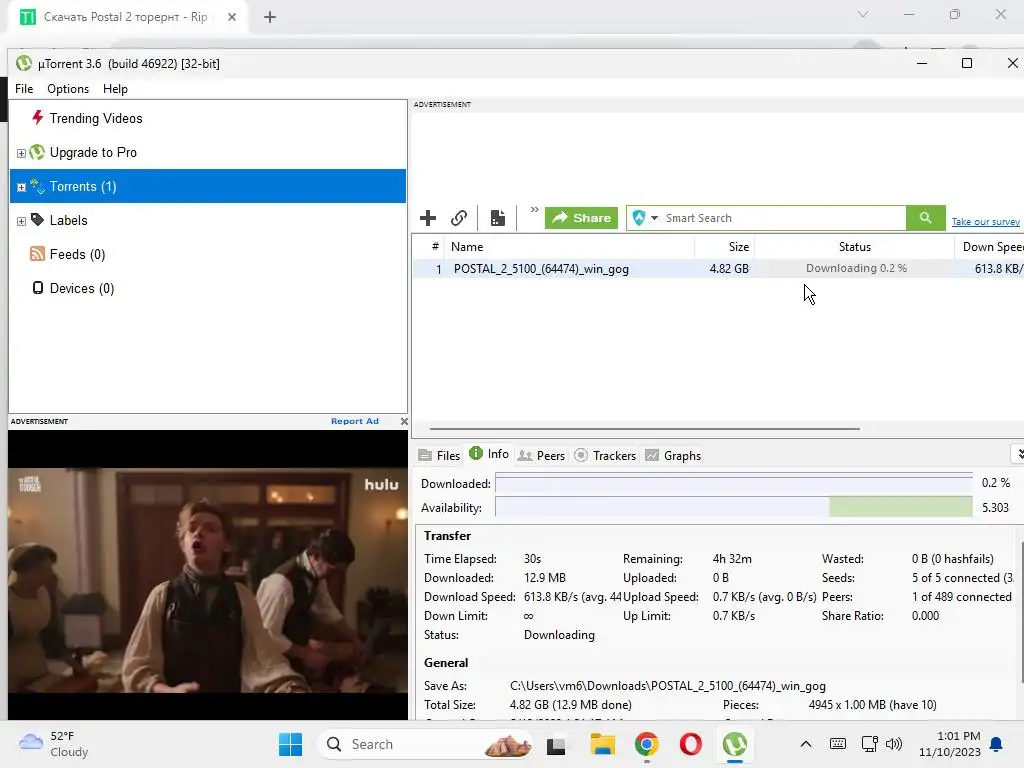Click the green Share button
The height and width of the screenshot is (768, 1024).
pos(581,218)
